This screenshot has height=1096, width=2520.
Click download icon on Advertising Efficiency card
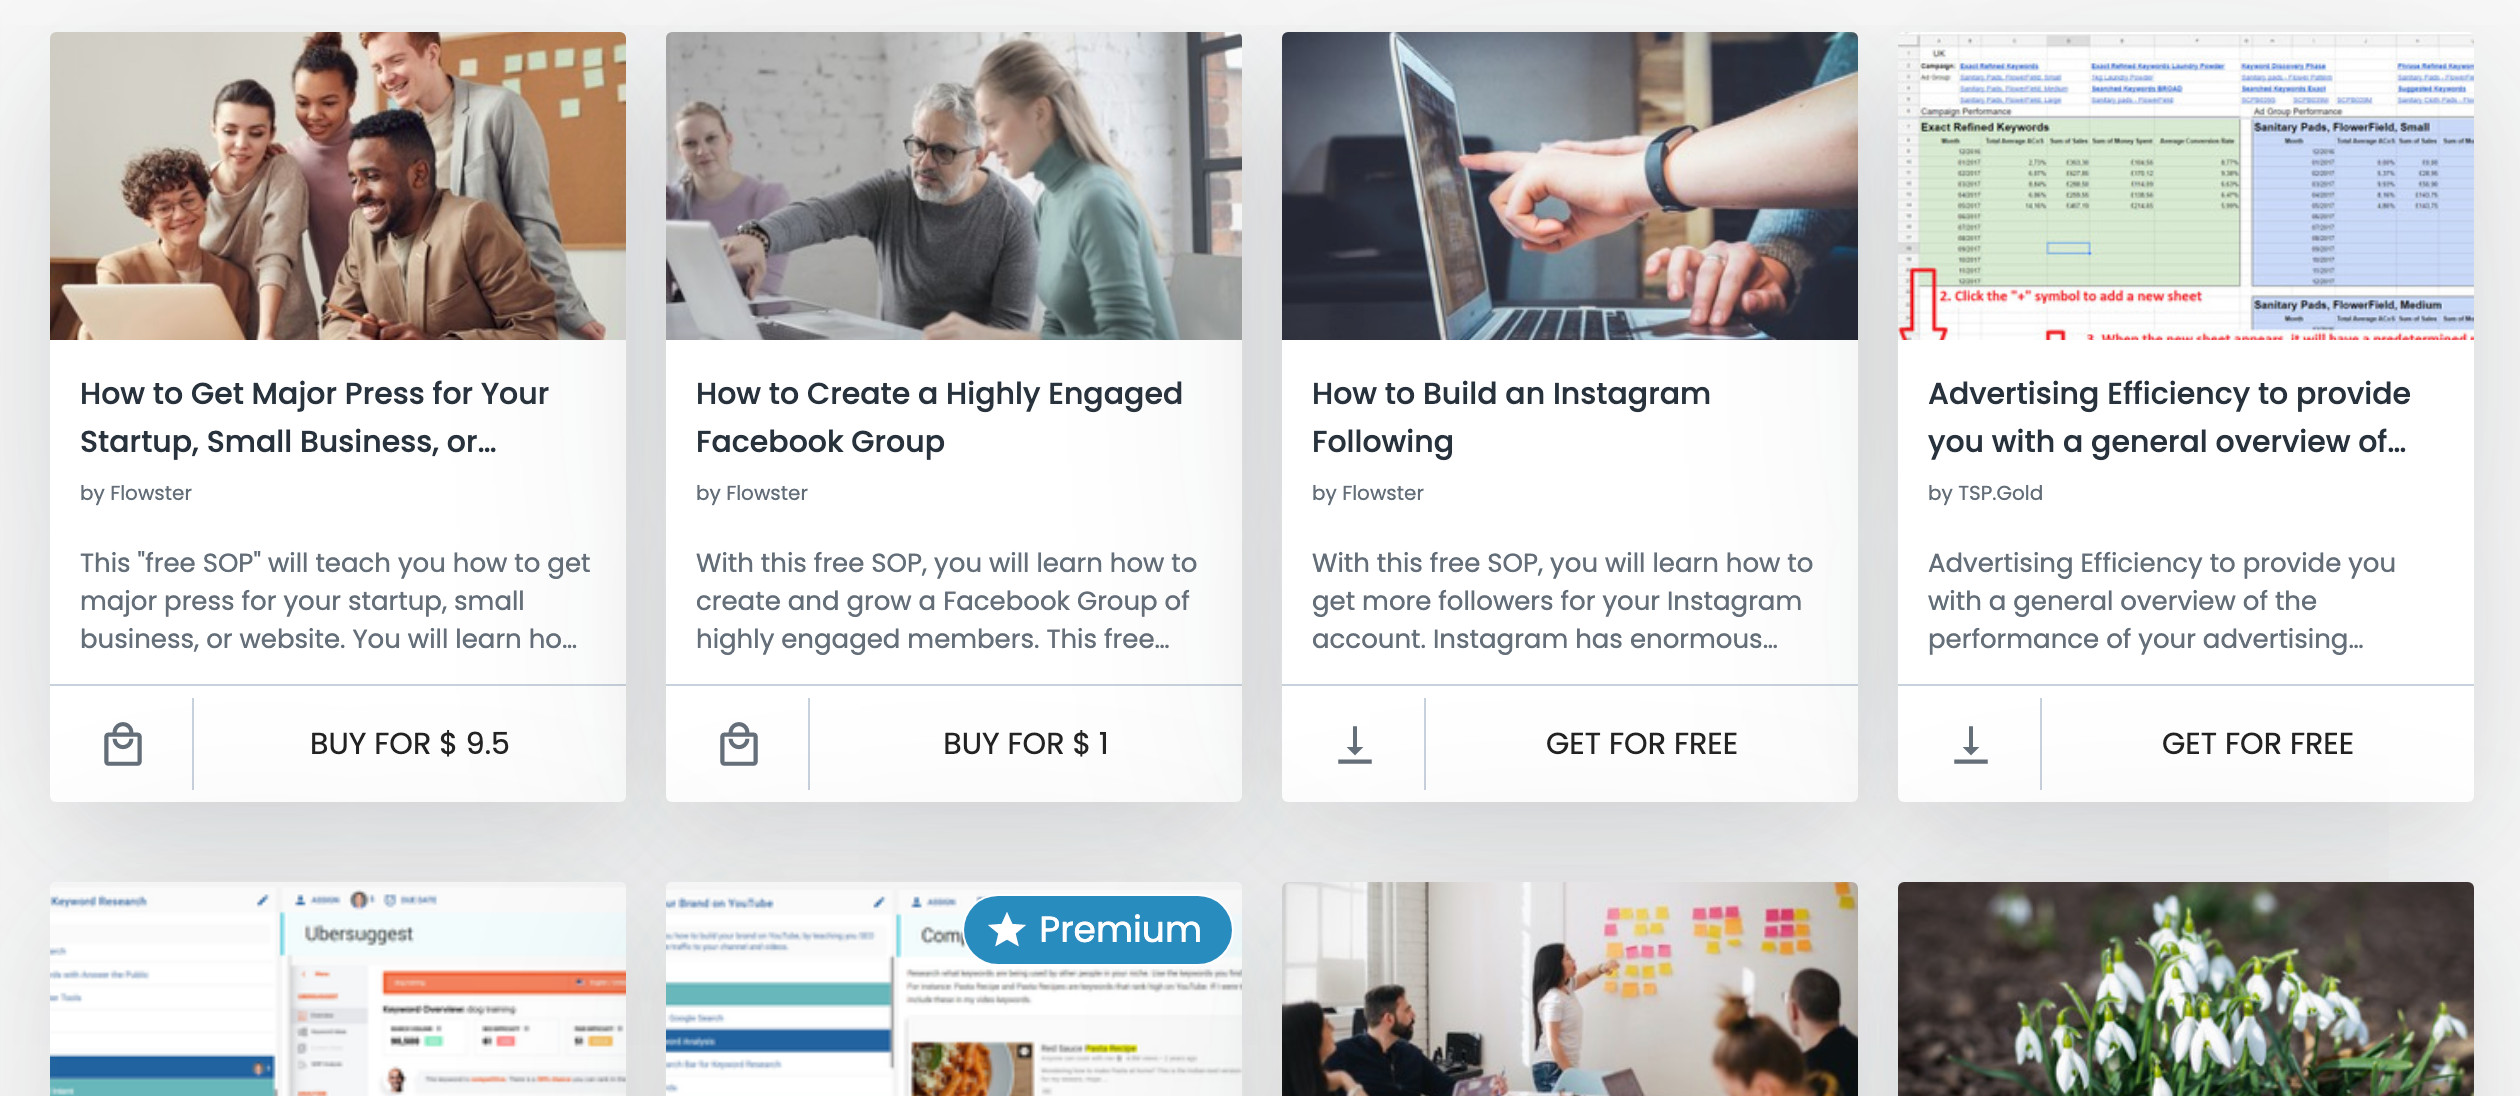(1971, 745)
